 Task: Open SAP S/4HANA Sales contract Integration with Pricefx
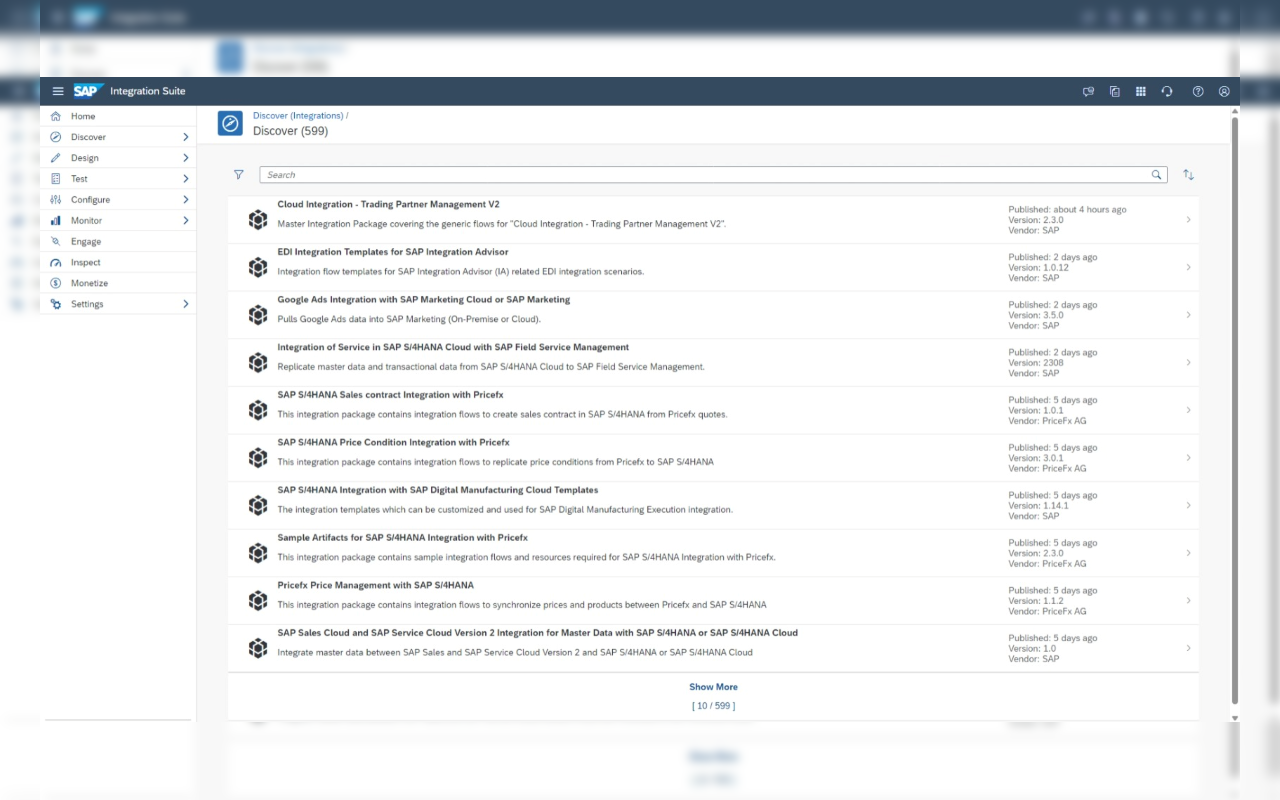tap(390, 395)
